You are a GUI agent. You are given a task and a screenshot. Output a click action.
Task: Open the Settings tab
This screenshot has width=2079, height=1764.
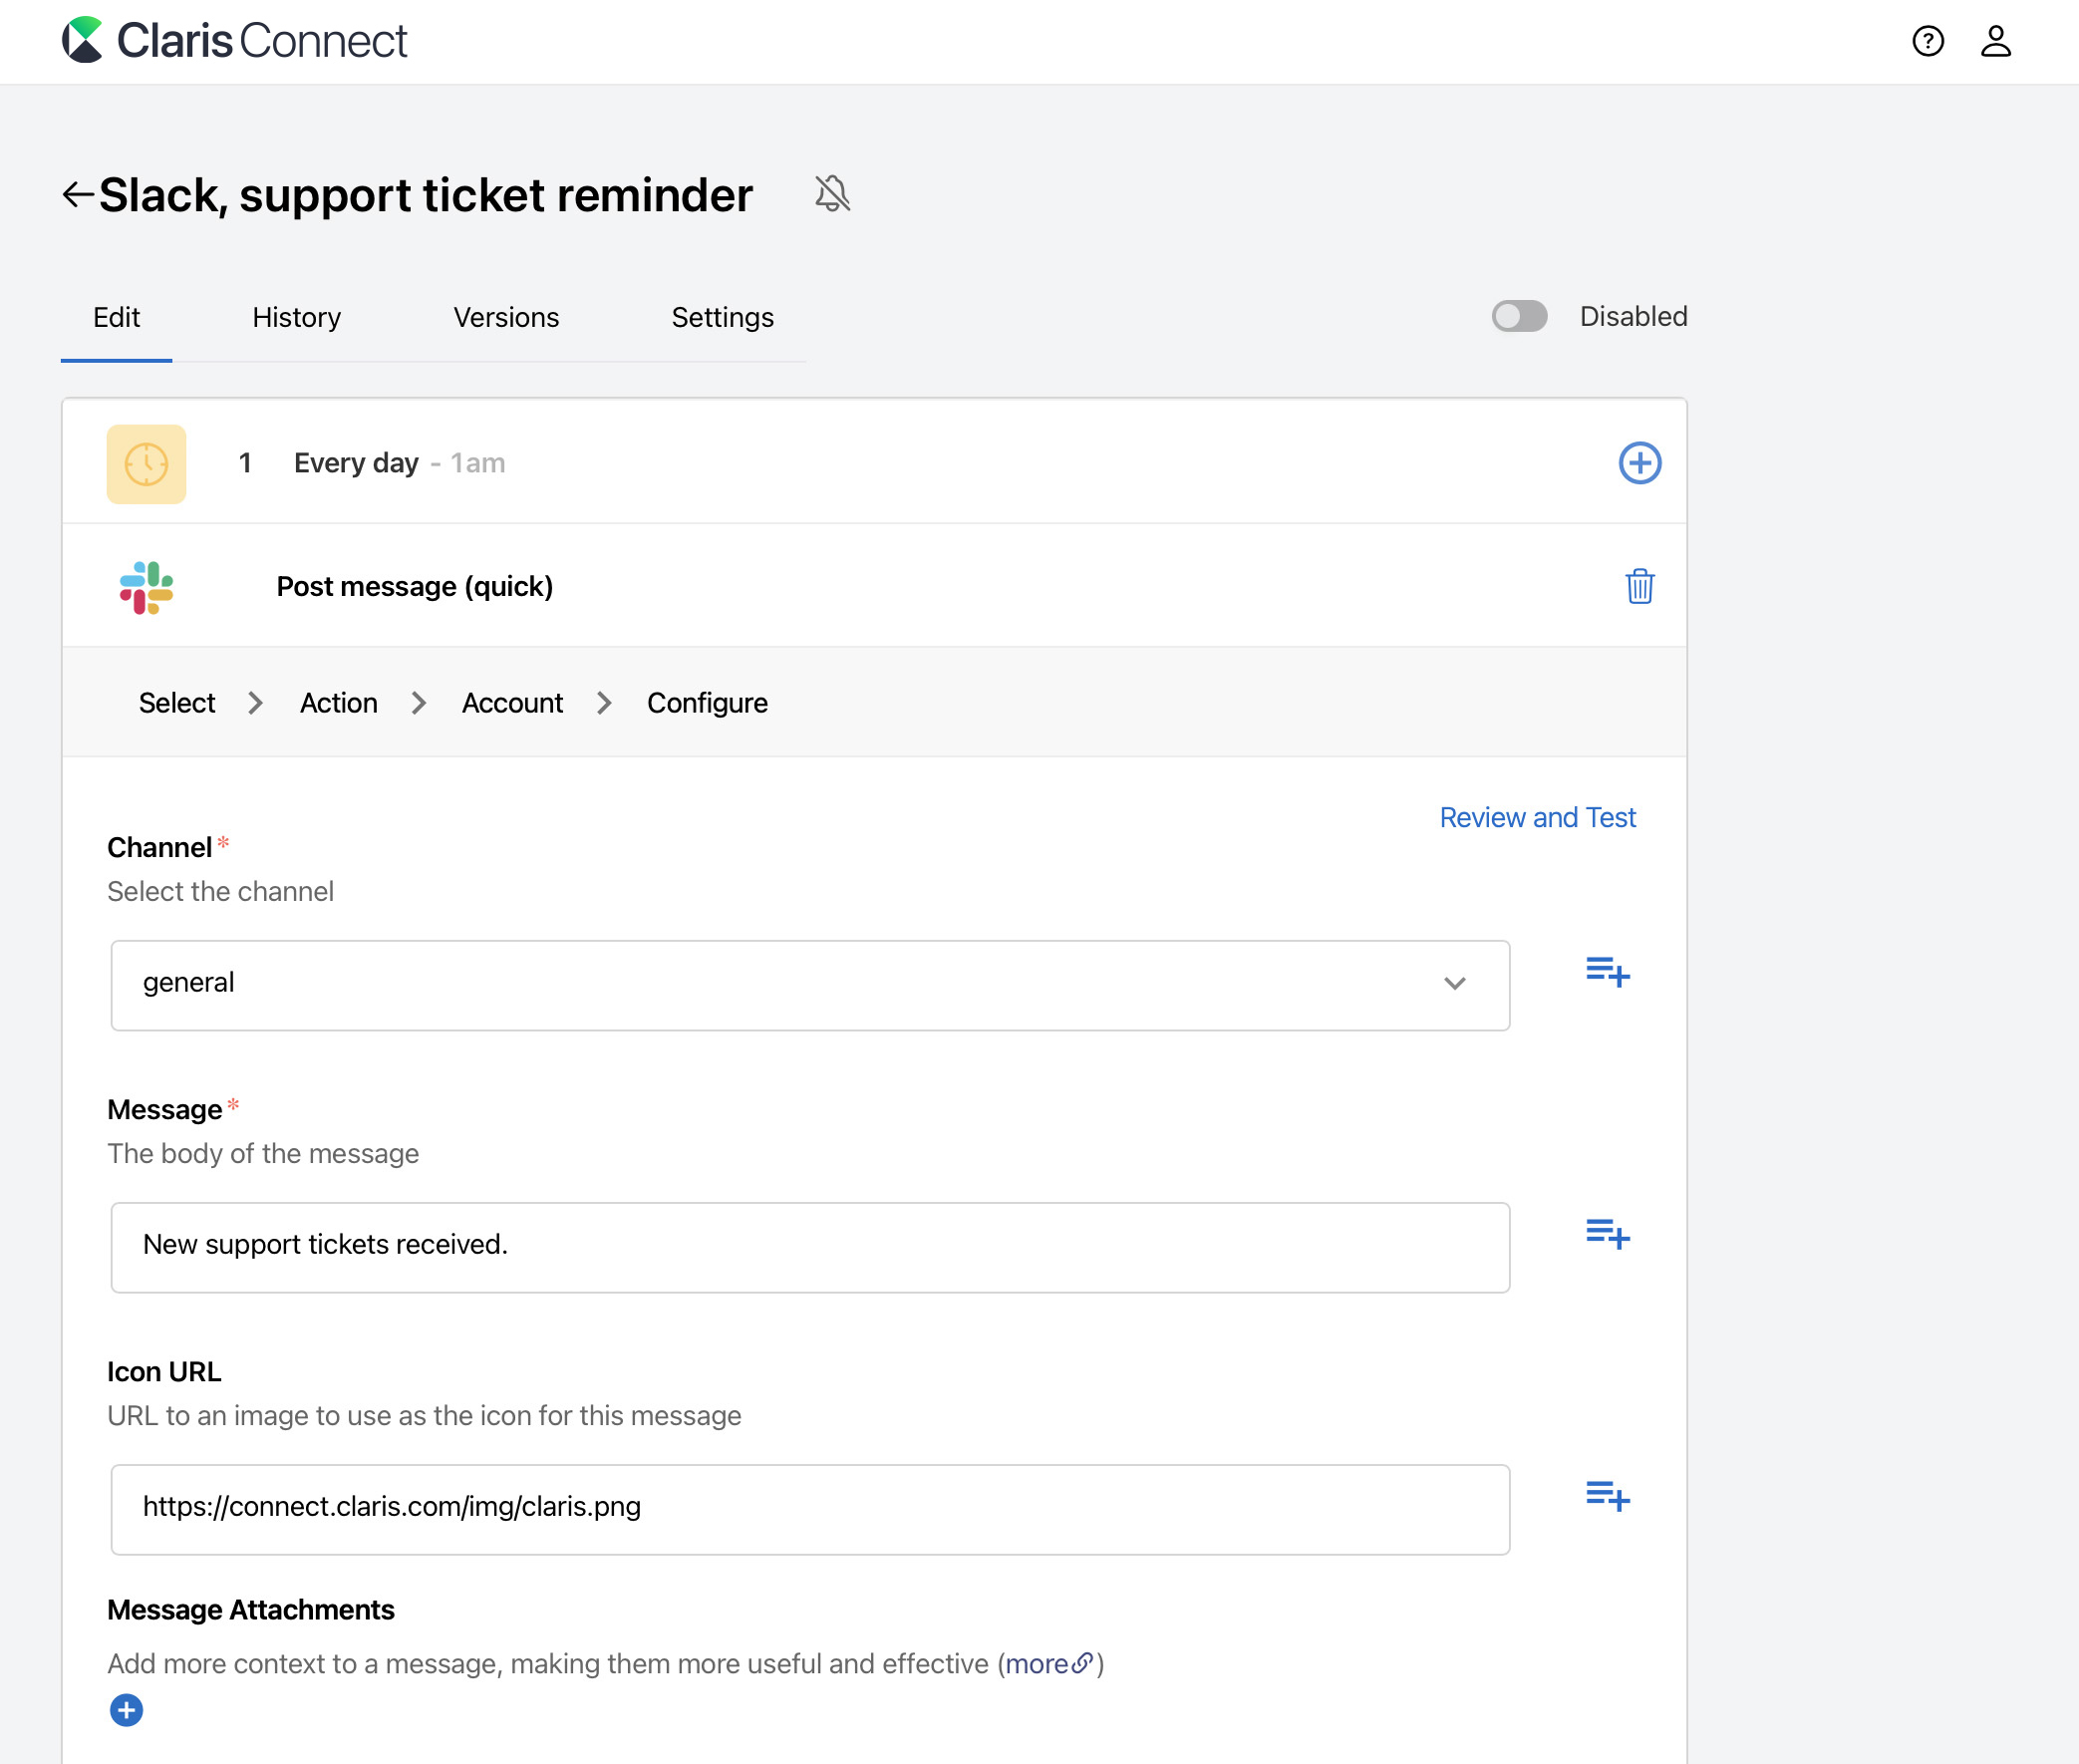pyautogui.click(x=722, y=317)
